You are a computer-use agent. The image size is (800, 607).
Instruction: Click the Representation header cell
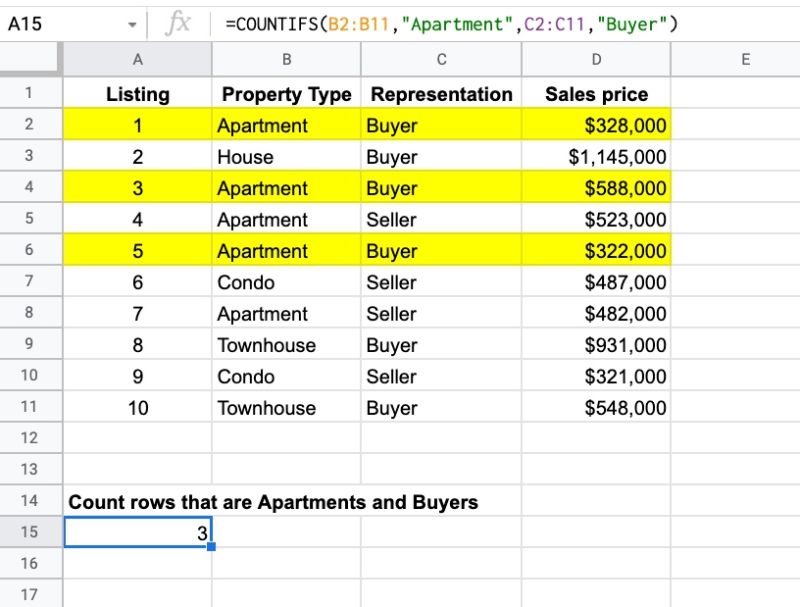(441, 94)
